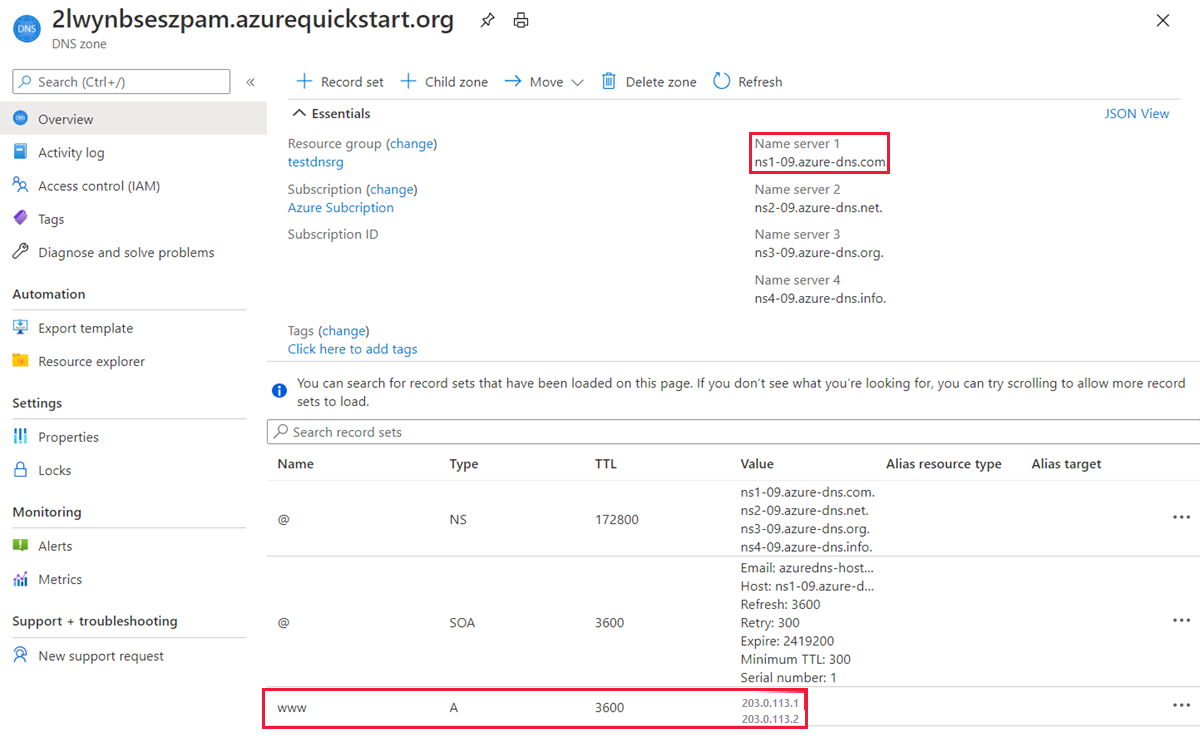
Task: Focus the Search record sets field
Action: 733,432
